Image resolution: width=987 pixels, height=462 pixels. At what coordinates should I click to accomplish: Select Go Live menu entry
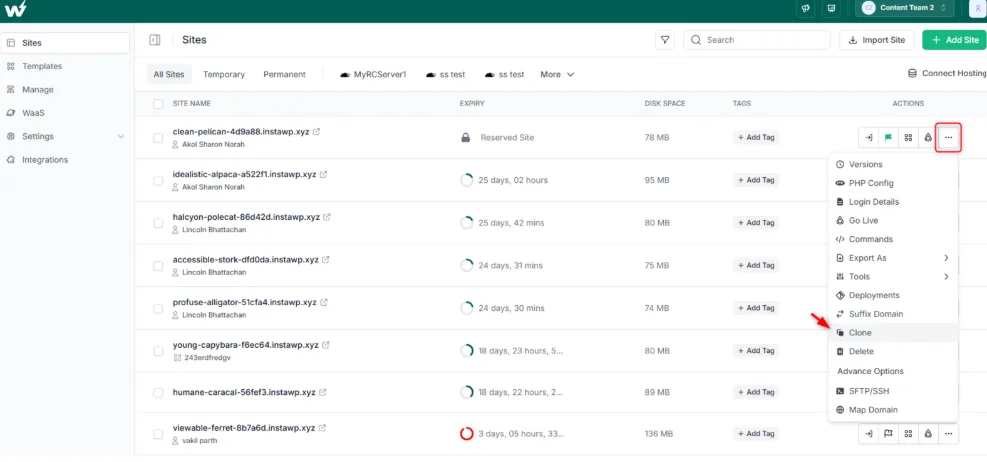tap(893, 221)
